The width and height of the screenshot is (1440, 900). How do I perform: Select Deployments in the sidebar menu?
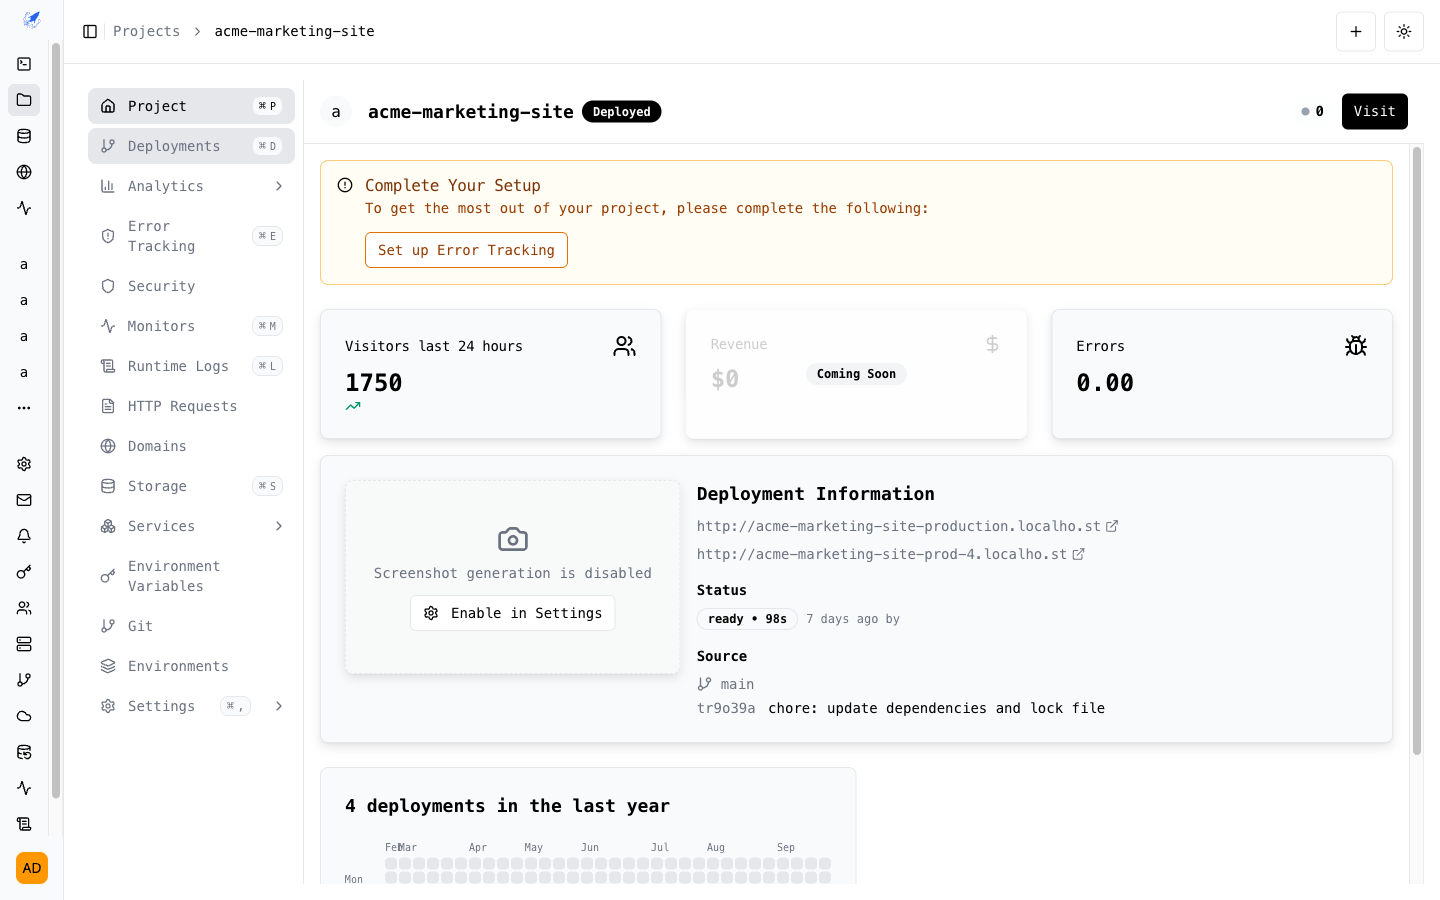point(172,146)
